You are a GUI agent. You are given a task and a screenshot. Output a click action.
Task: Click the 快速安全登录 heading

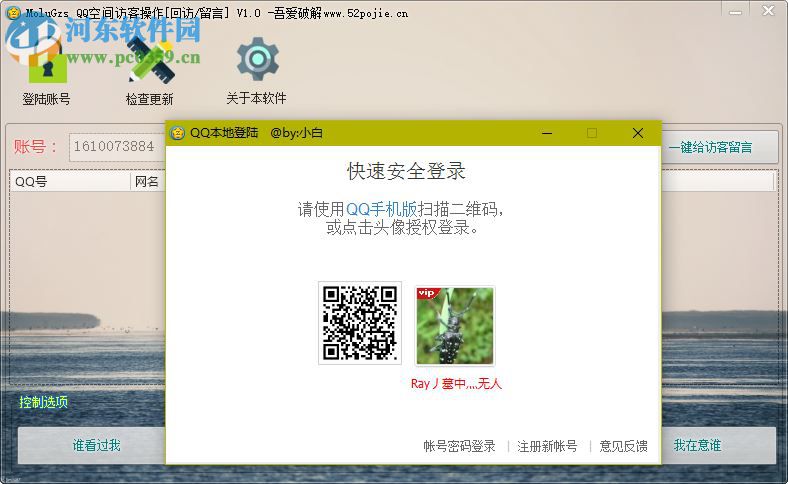407,171
